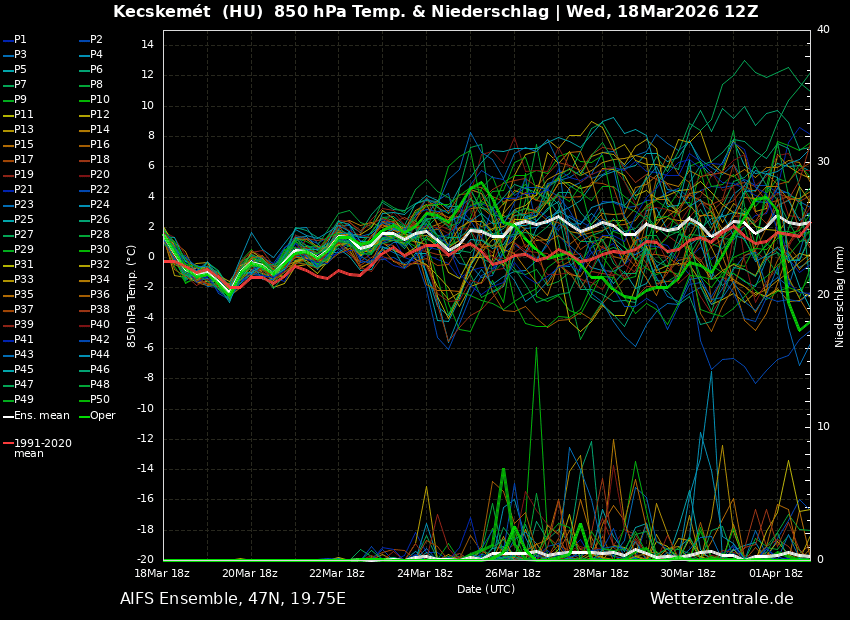This screenshot has width=850, height=620.
Task: Select the Oper legend label
Action: (x=102, y=416)
